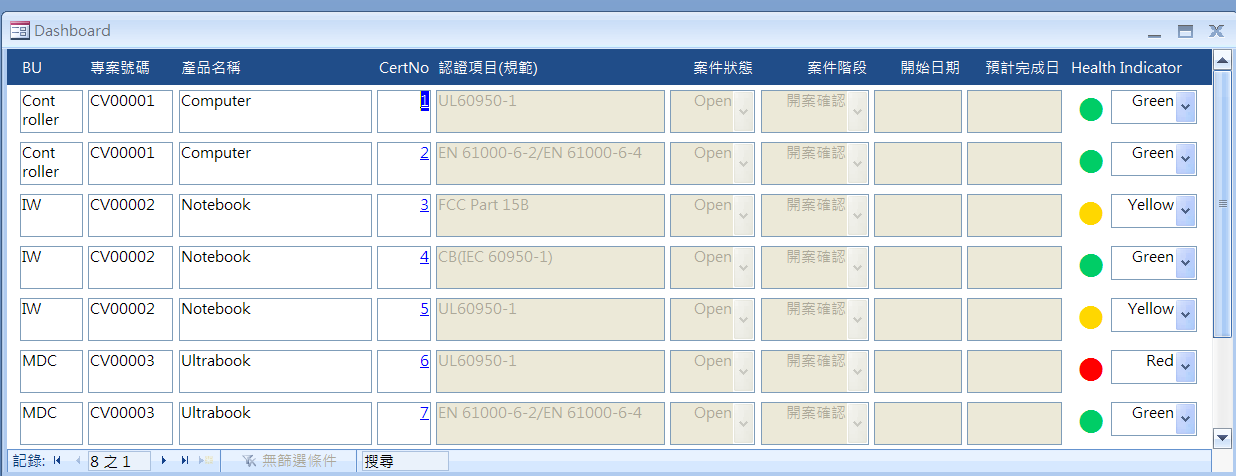Click the Ultrabook product name field for CertNo 6
The width and height of the screenshot is (1236, 476).
pyautogui.click(x=274, y=371)
